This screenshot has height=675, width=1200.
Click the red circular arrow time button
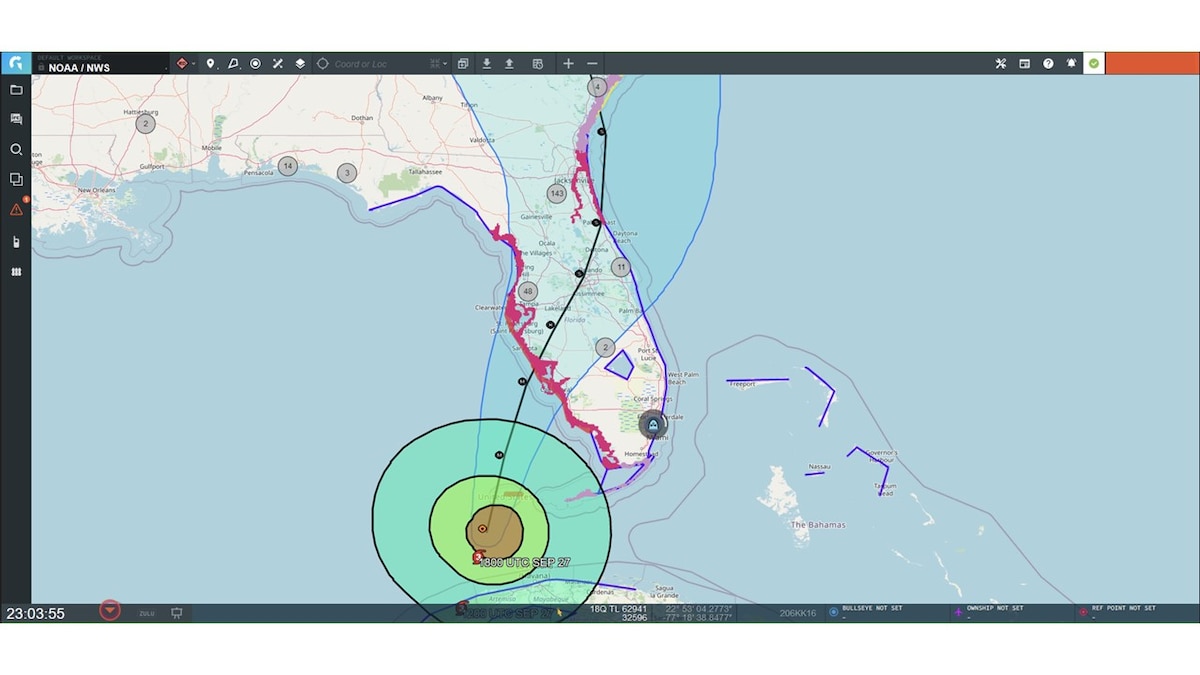[110, 611]
